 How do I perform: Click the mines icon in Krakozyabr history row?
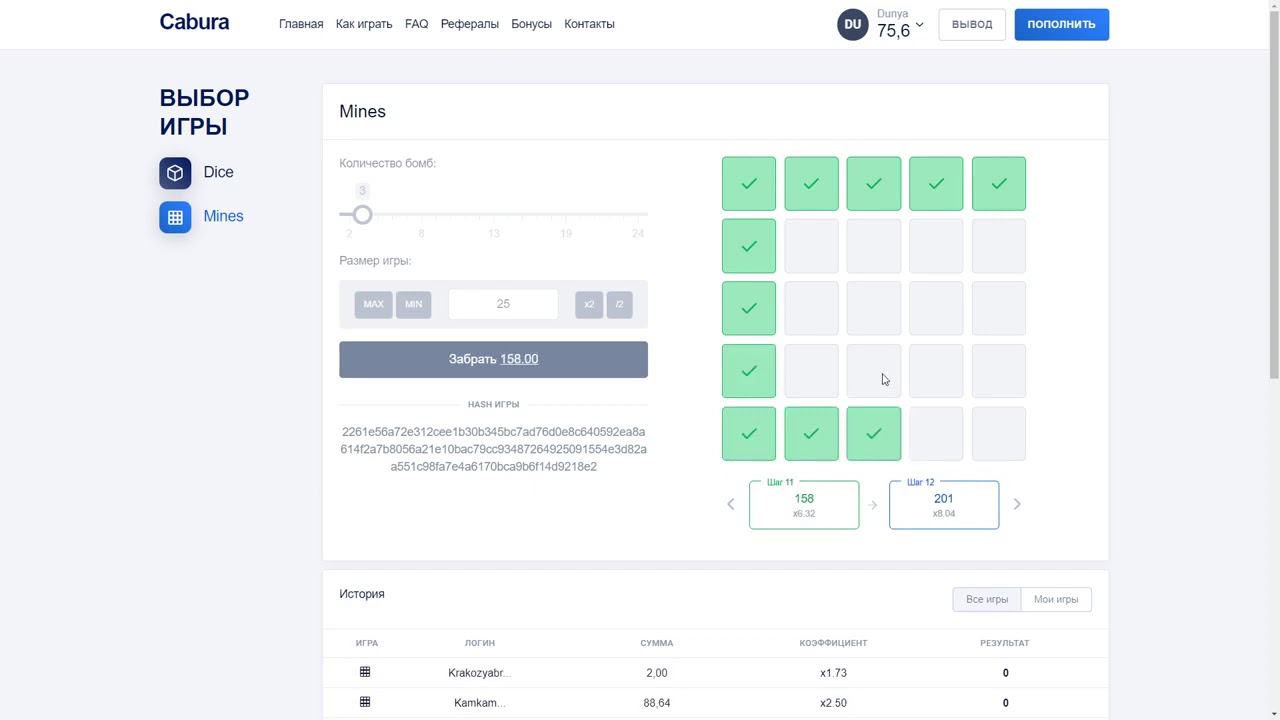click(x=365, y=672)
